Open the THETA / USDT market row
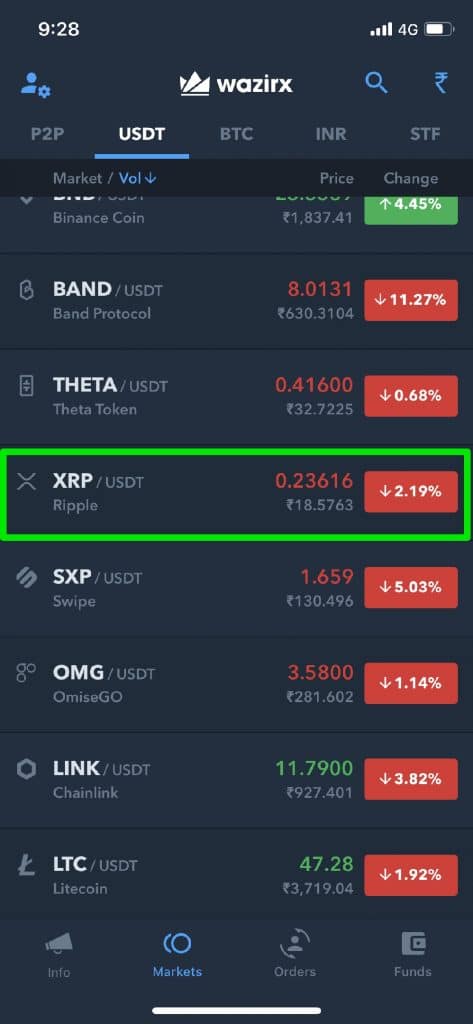This screenshot has height=1024, width=473. click(x=236, y=396)
